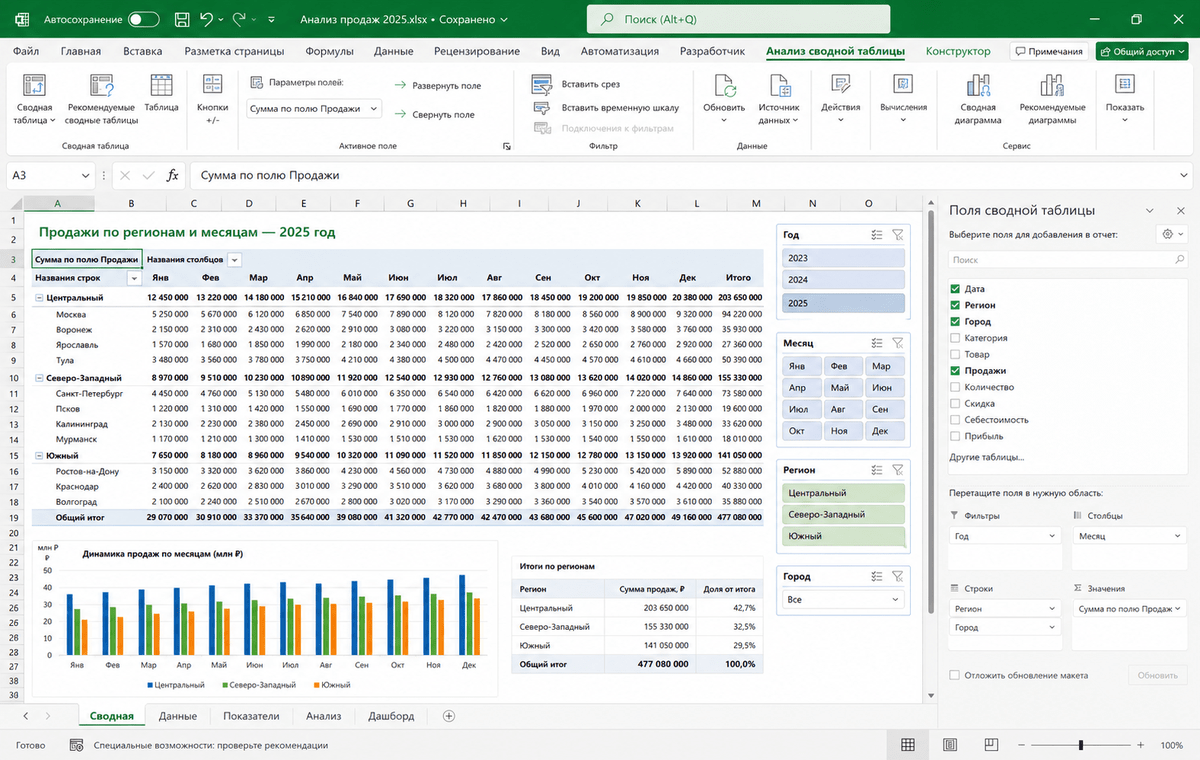The width and height of the screenshot is (1200, 760).
Task: Enable Отложить обновление макета
Action: pyautogui.click(x=955, y=675)
